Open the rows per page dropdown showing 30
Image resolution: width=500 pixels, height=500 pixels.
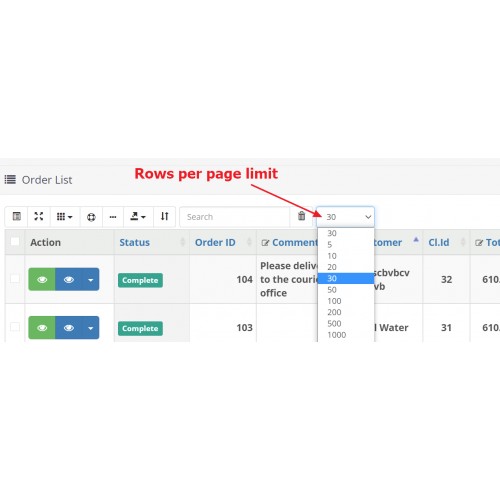[346, 217]
